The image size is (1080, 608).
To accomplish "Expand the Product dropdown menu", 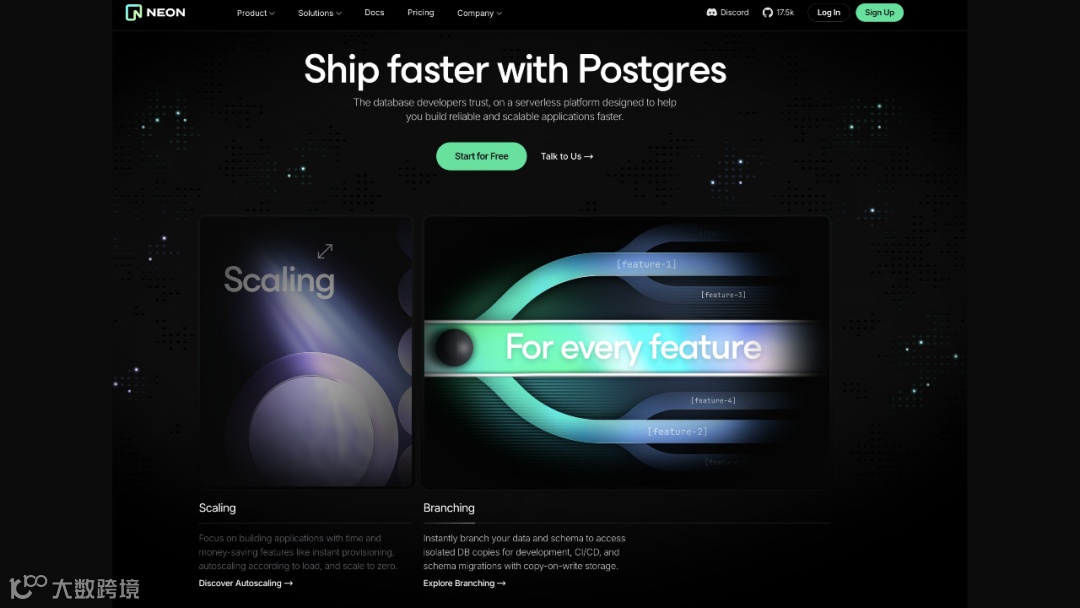I will coord(256,13).
